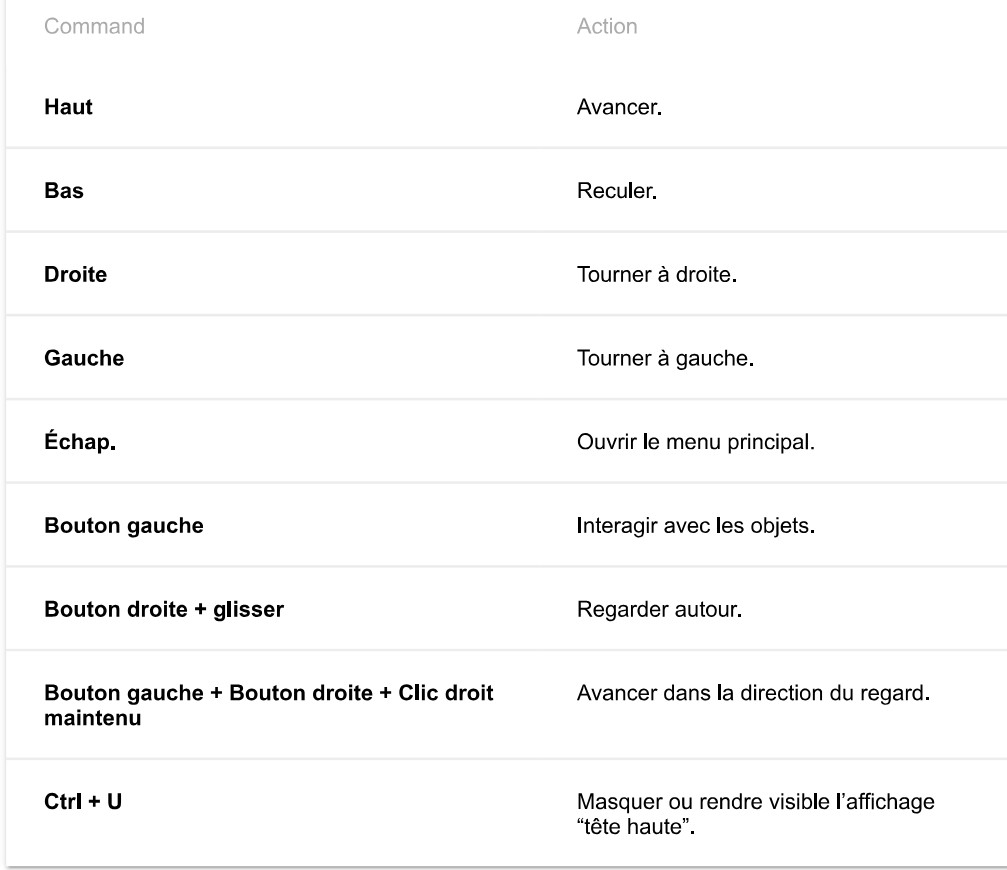
Task: Select the "Bouton gauche" command cell
Action: [124, 525]
